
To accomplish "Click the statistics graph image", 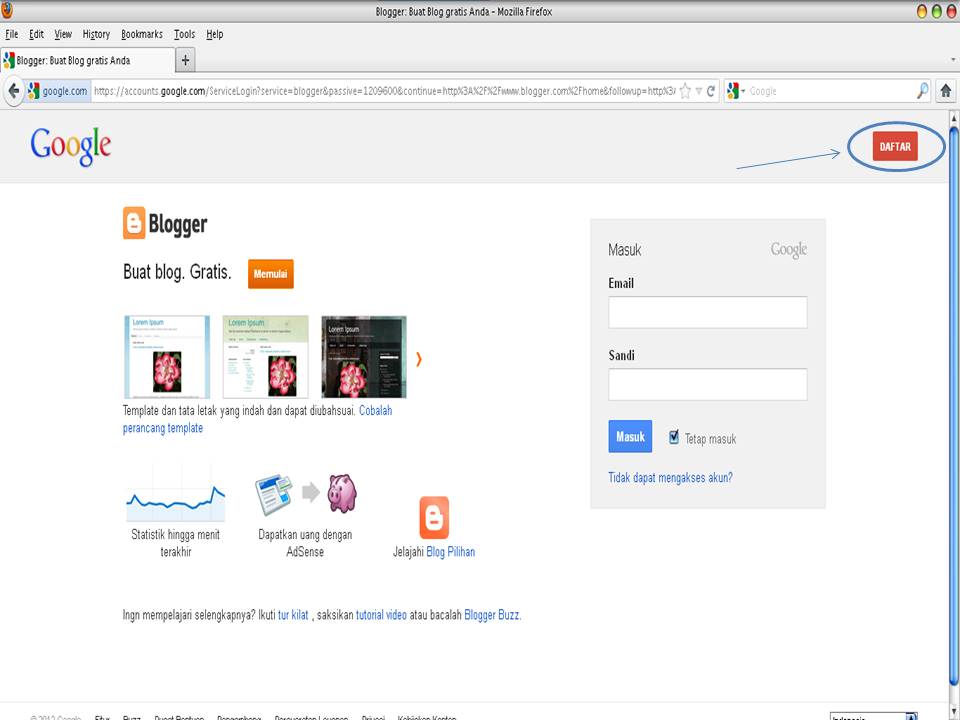I will coord(176,493).
